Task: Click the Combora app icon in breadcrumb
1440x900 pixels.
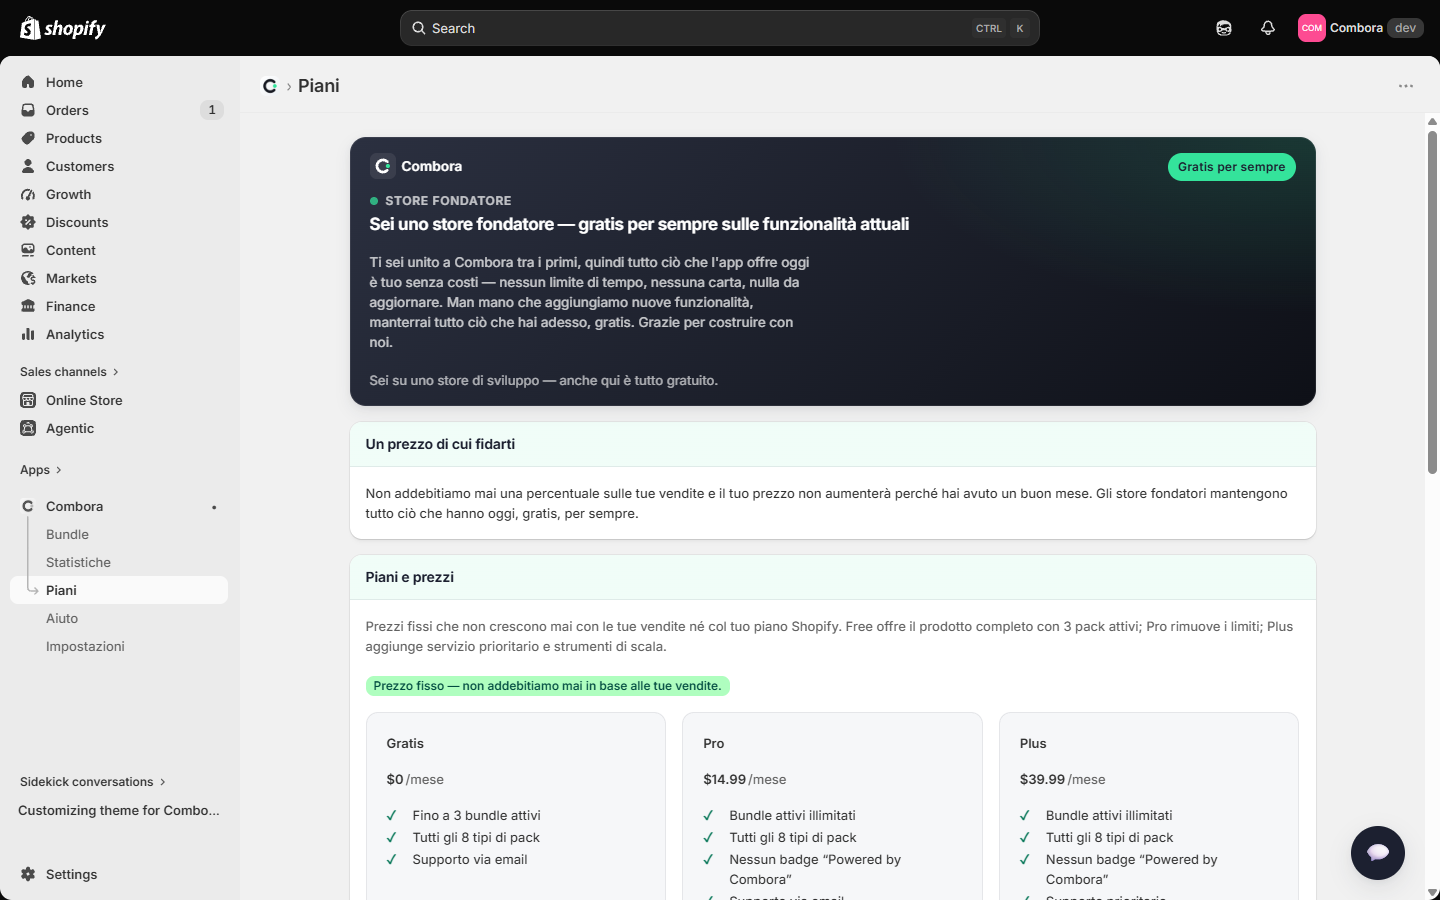Action: (x=270, y=86)
